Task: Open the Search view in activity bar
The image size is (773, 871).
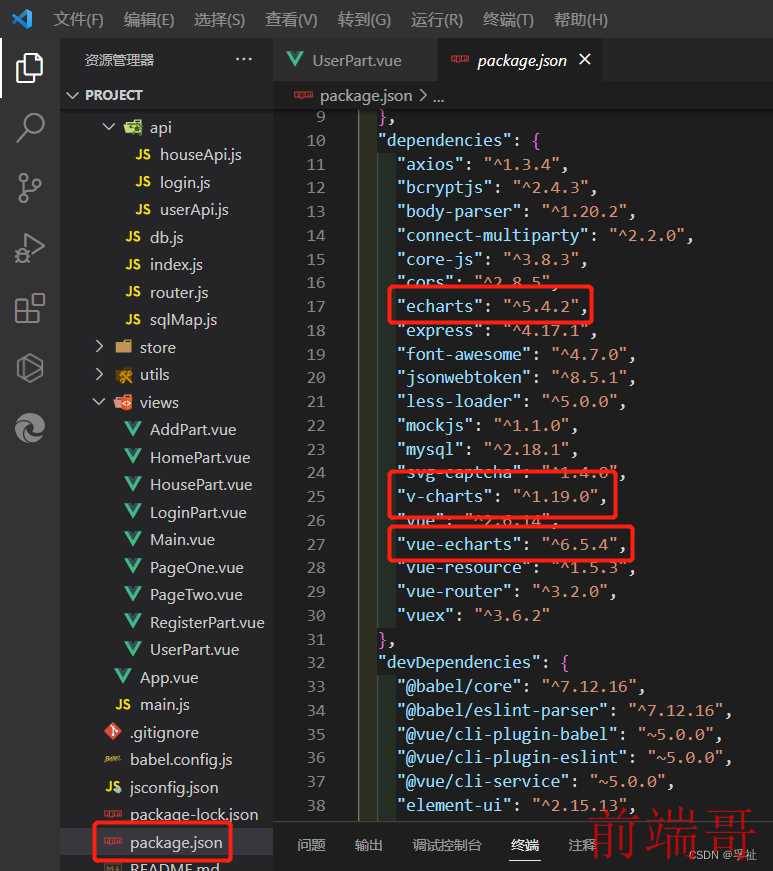Action: click(x=30, y=128)
